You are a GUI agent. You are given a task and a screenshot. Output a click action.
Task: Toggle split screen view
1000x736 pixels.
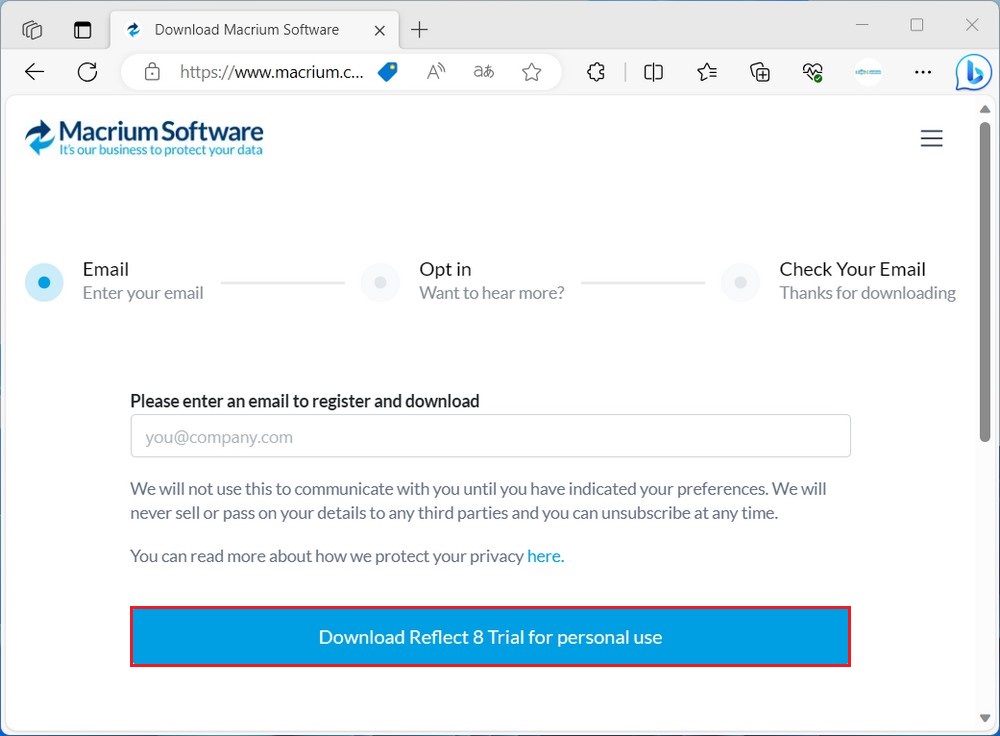(x=654, y=72)
